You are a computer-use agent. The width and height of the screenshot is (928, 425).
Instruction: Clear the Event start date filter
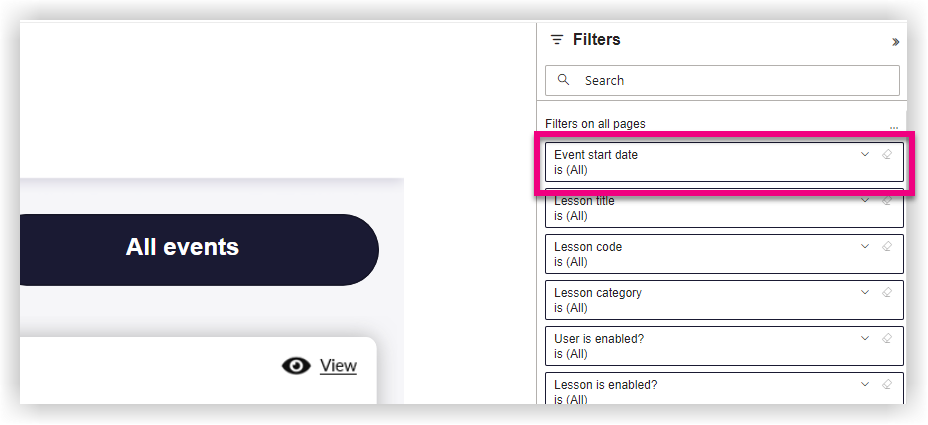click(x=887, y=154)
